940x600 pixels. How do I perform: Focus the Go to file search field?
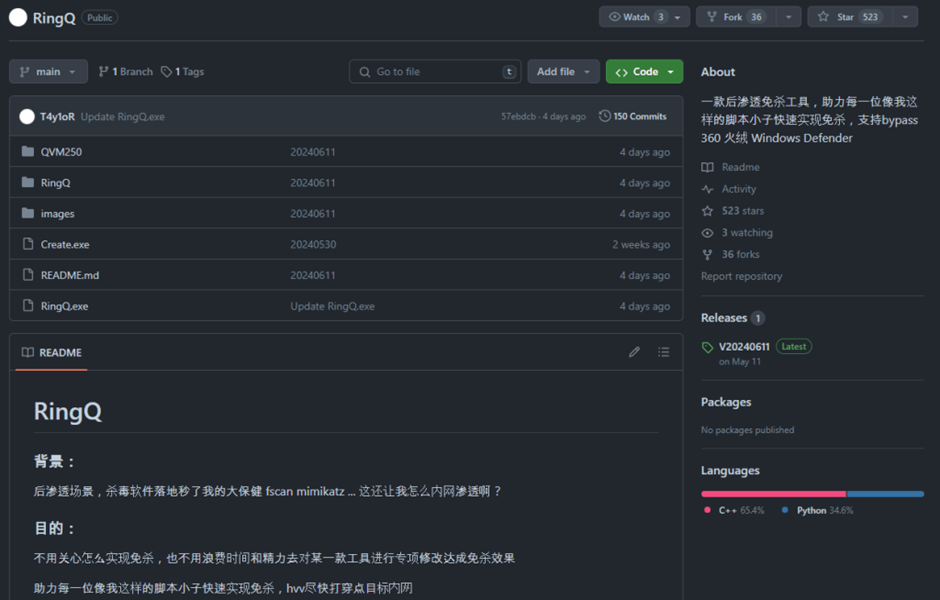(x=435, y=71)
